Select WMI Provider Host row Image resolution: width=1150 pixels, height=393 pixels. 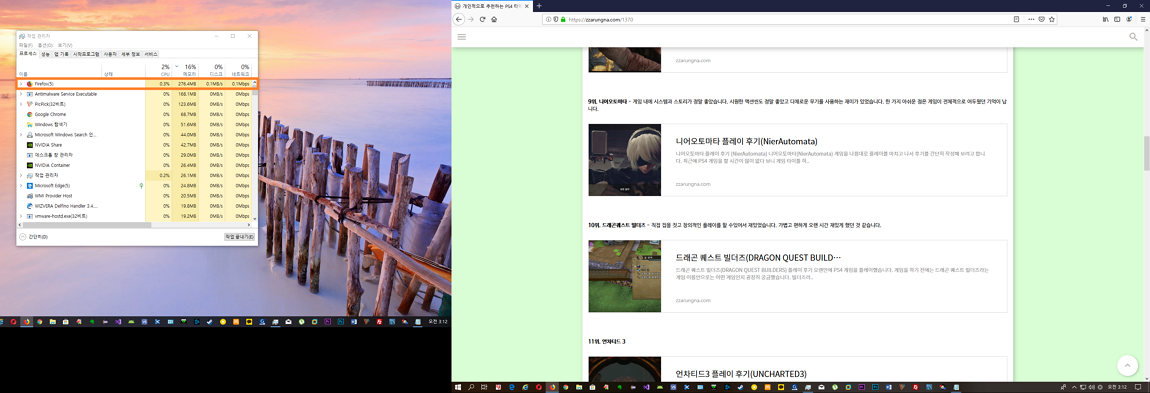(134, 196)
